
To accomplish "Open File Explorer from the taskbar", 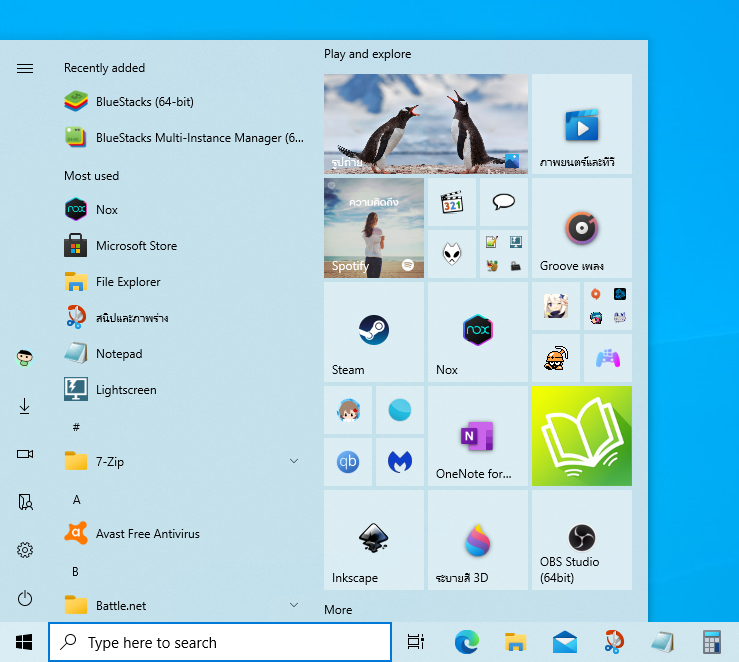I will pyautogui.click(x=516, y=642).
